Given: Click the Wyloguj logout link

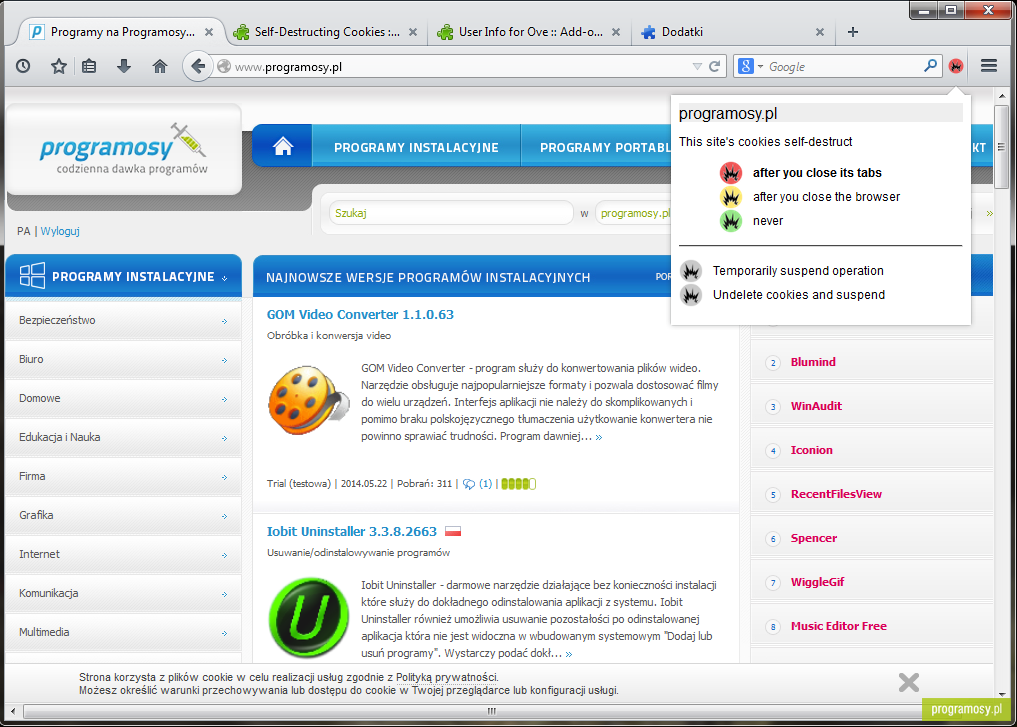Looking at the screenshot, I should click(60, 231).
